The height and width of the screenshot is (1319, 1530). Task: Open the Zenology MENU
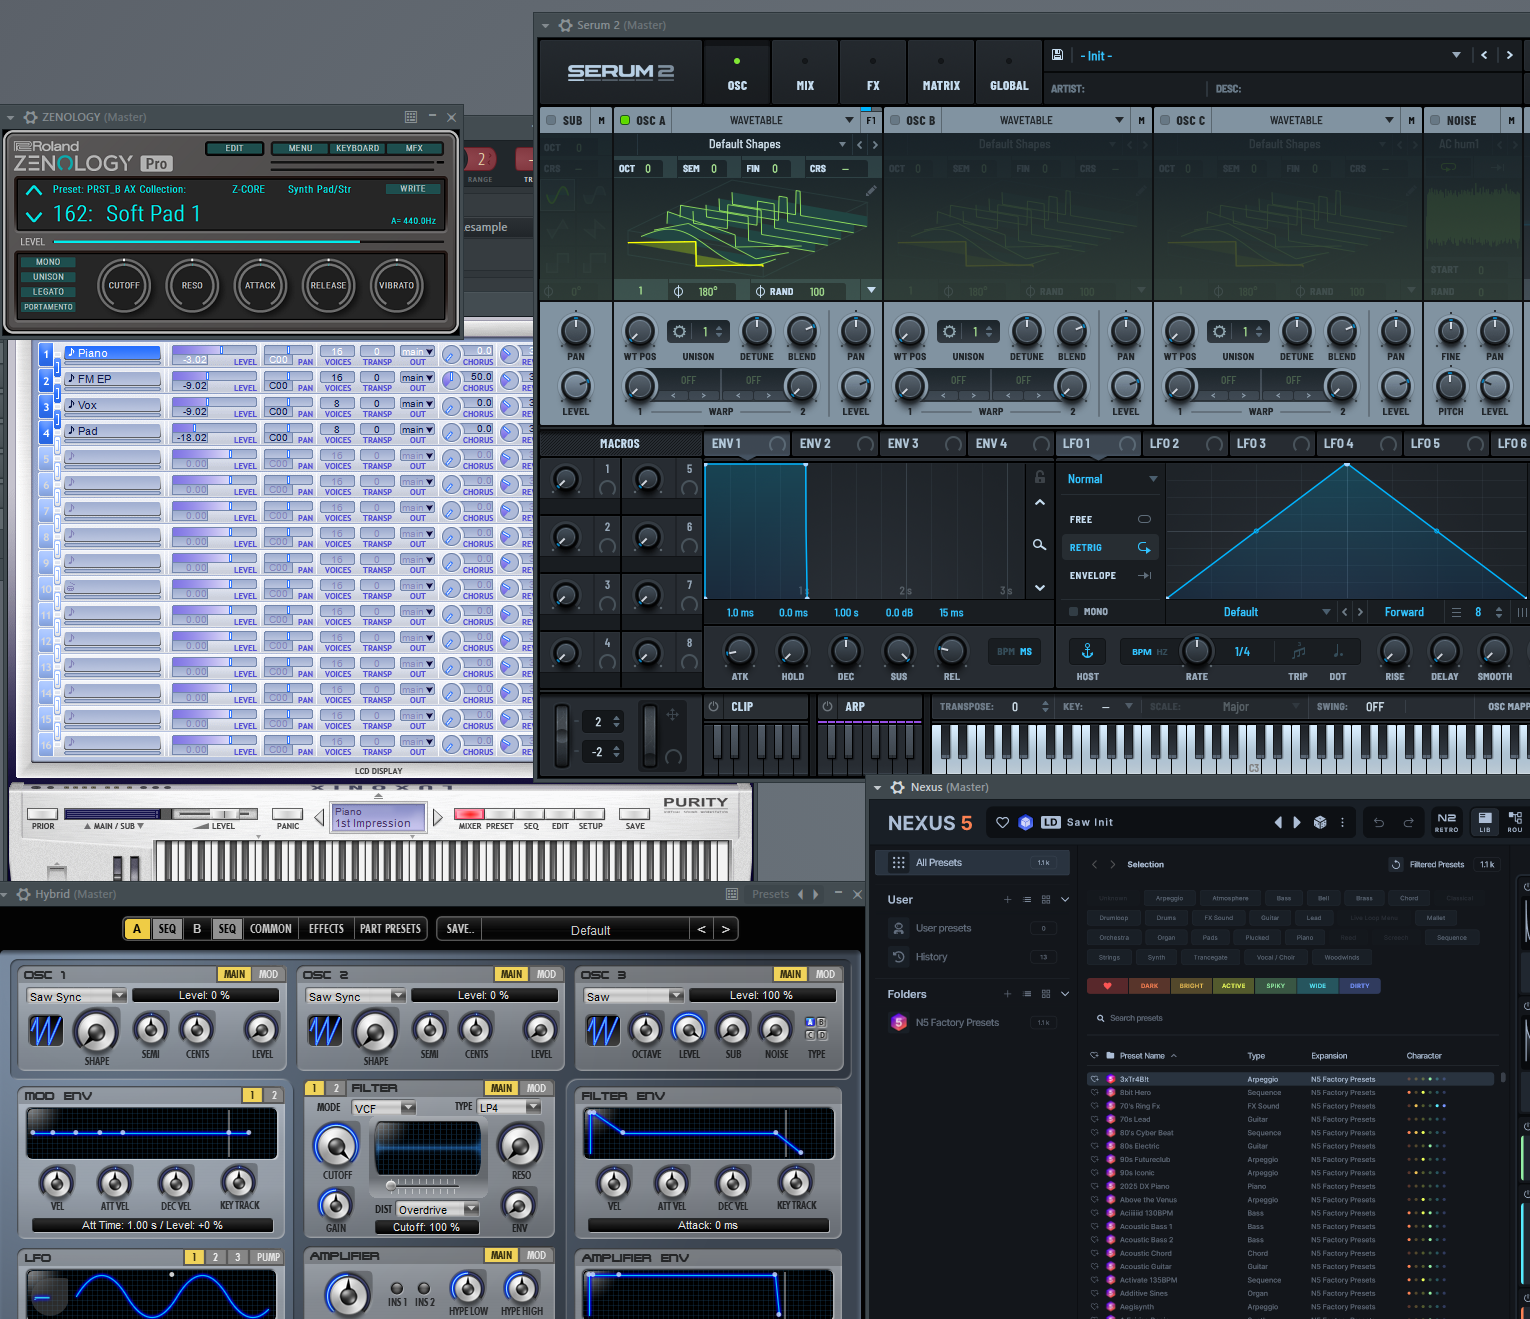pos(301,148)
